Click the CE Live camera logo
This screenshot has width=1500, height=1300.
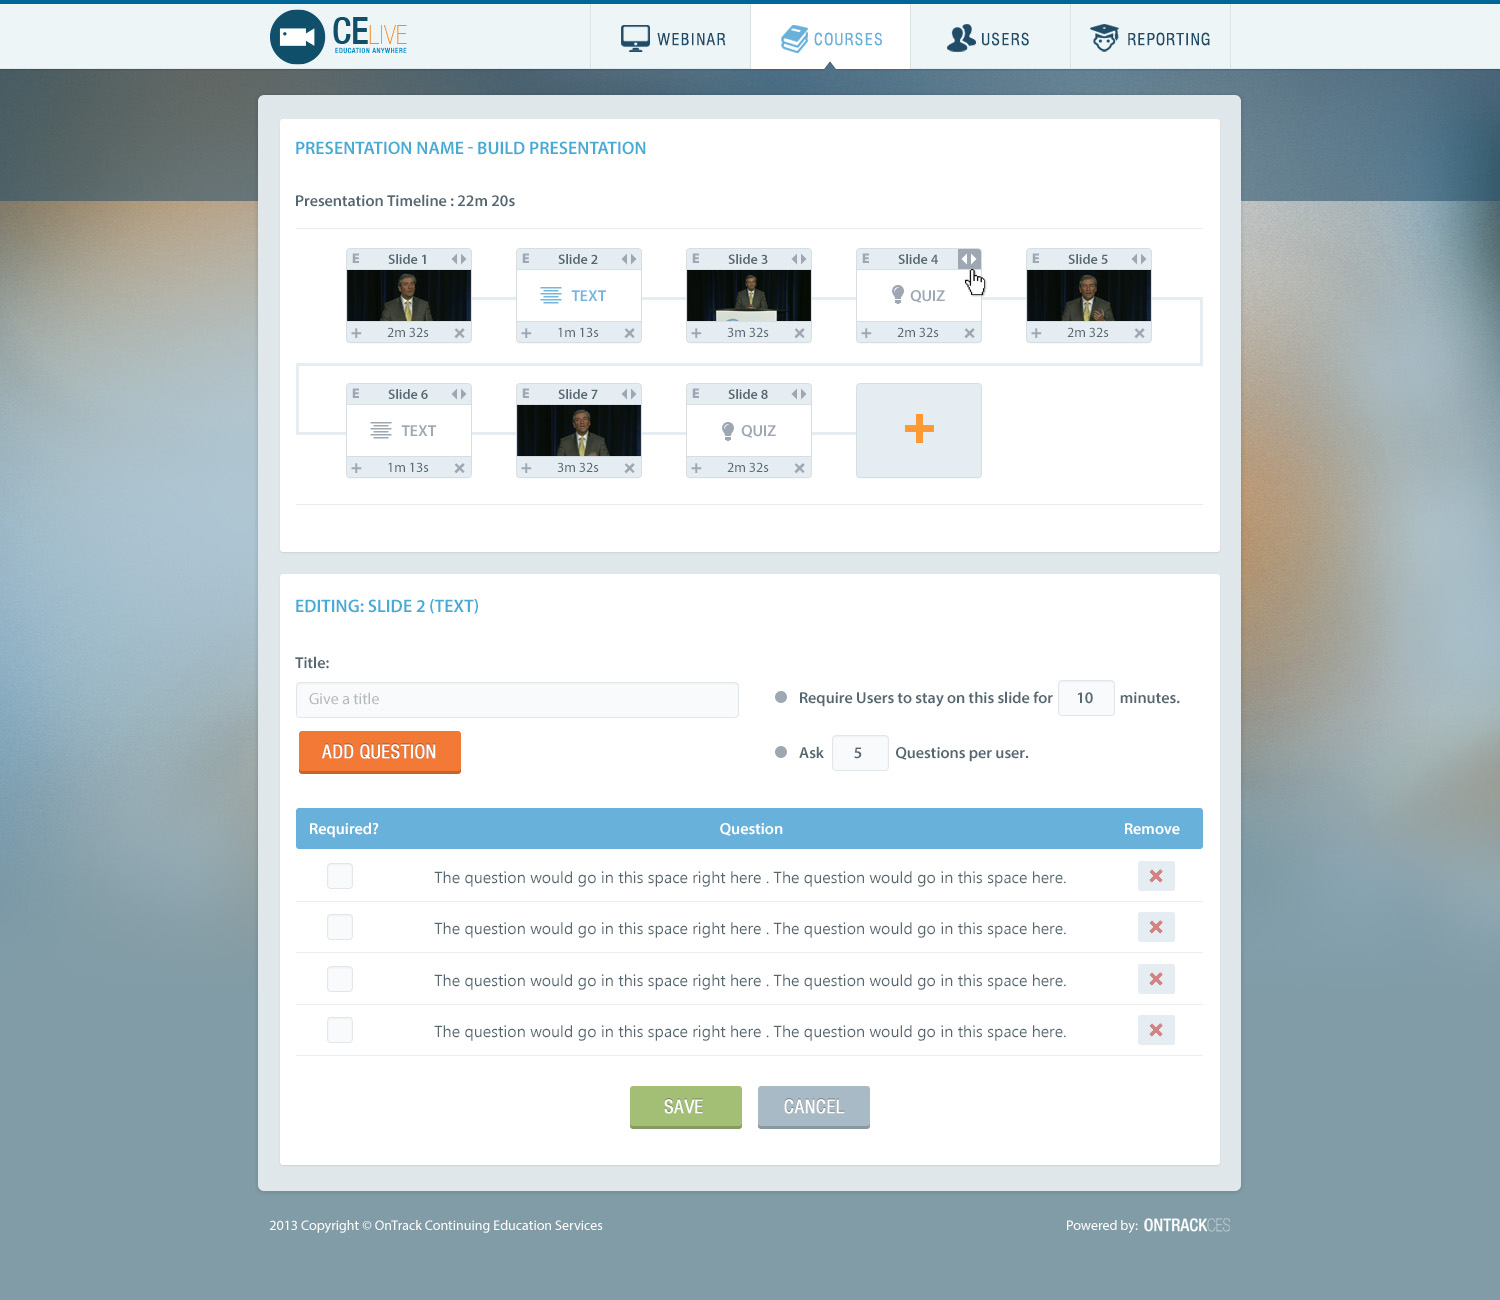point(297,37)
